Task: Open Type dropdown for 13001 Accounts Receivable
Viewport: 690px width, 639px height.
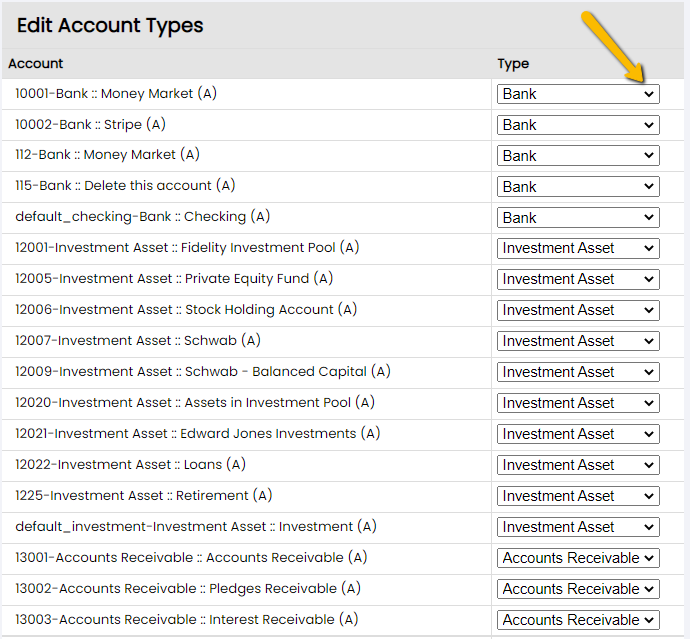Action: coord(578,558)
